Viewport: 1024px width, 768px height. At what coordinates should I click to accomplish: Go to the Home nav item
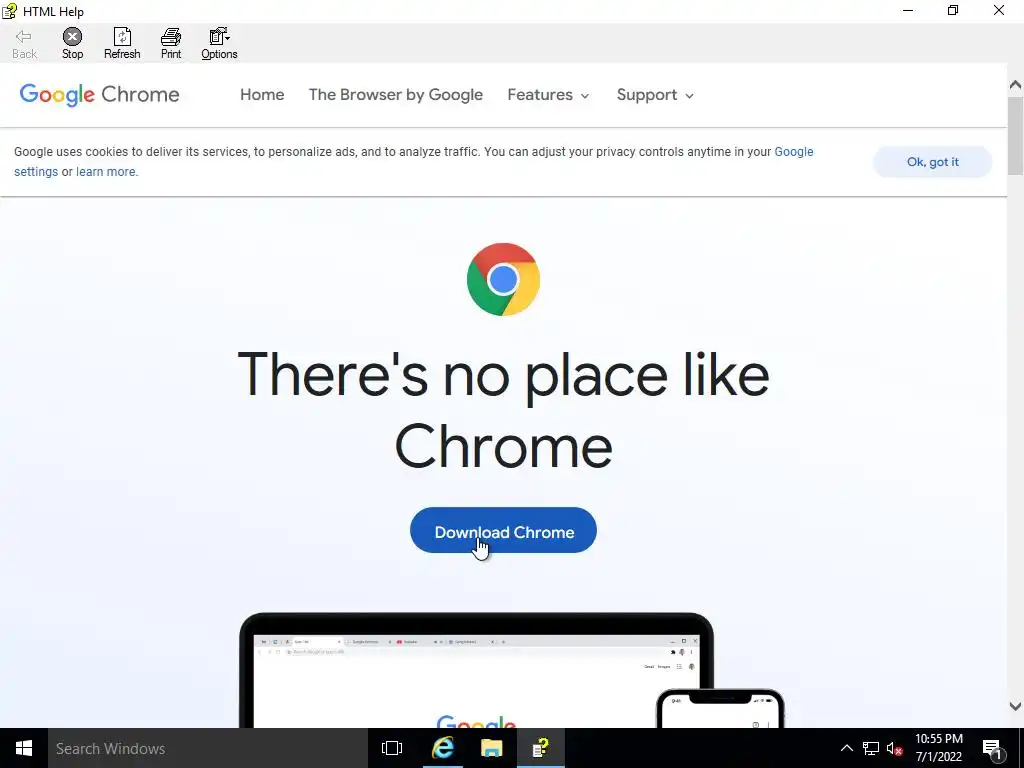coord(262,95)
